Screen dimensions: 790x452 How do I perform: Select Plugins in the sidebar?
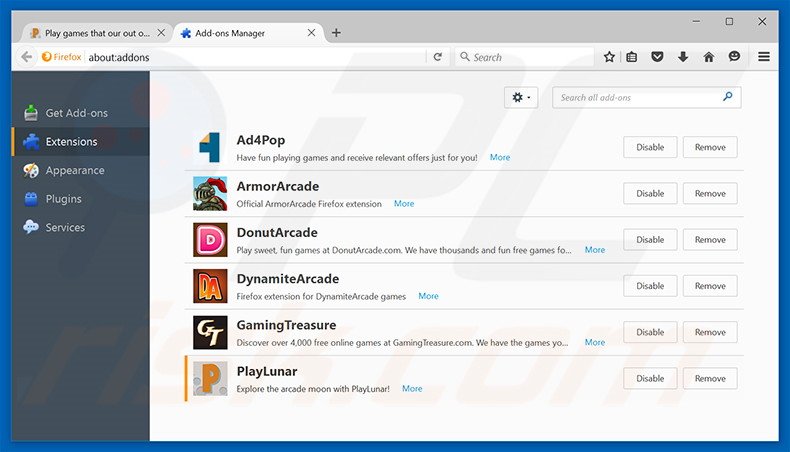tap(64, 199)
